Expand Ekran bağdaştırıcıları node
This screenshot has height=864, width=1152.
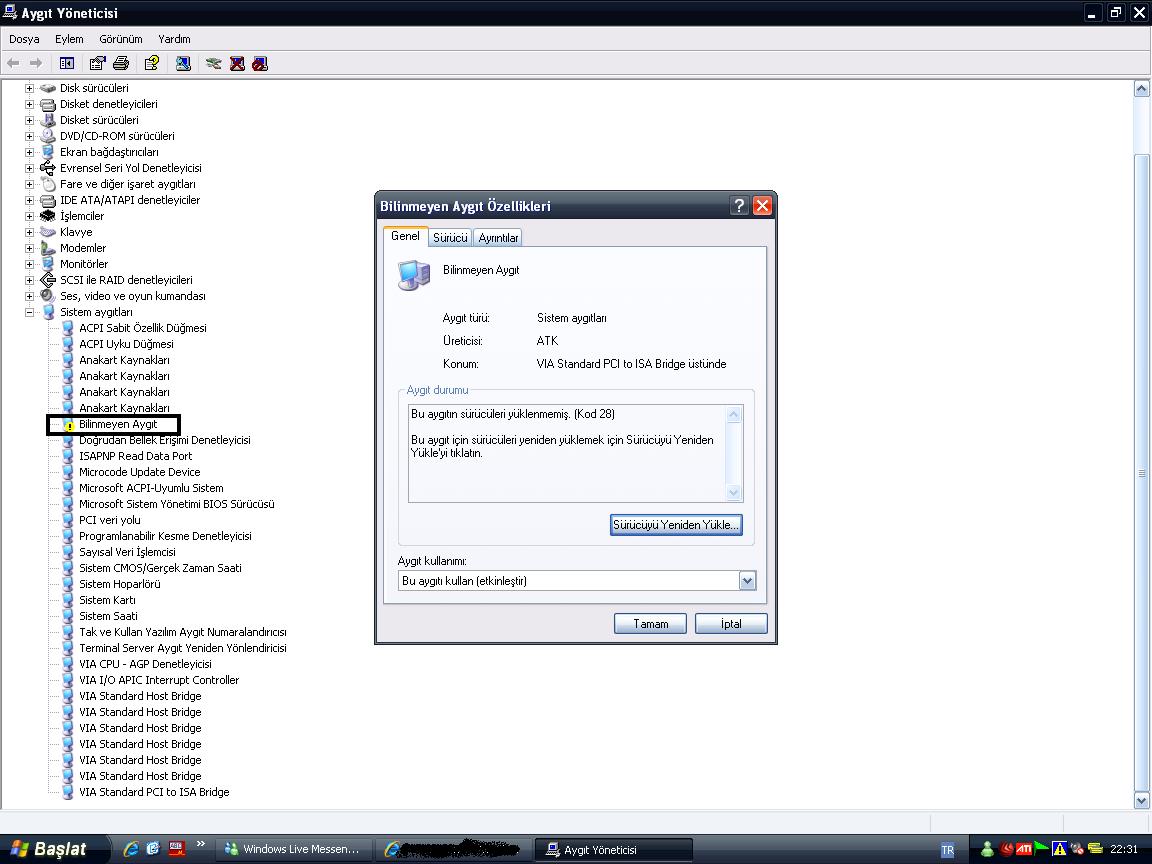pyautogui.click(x=29, y=152)
